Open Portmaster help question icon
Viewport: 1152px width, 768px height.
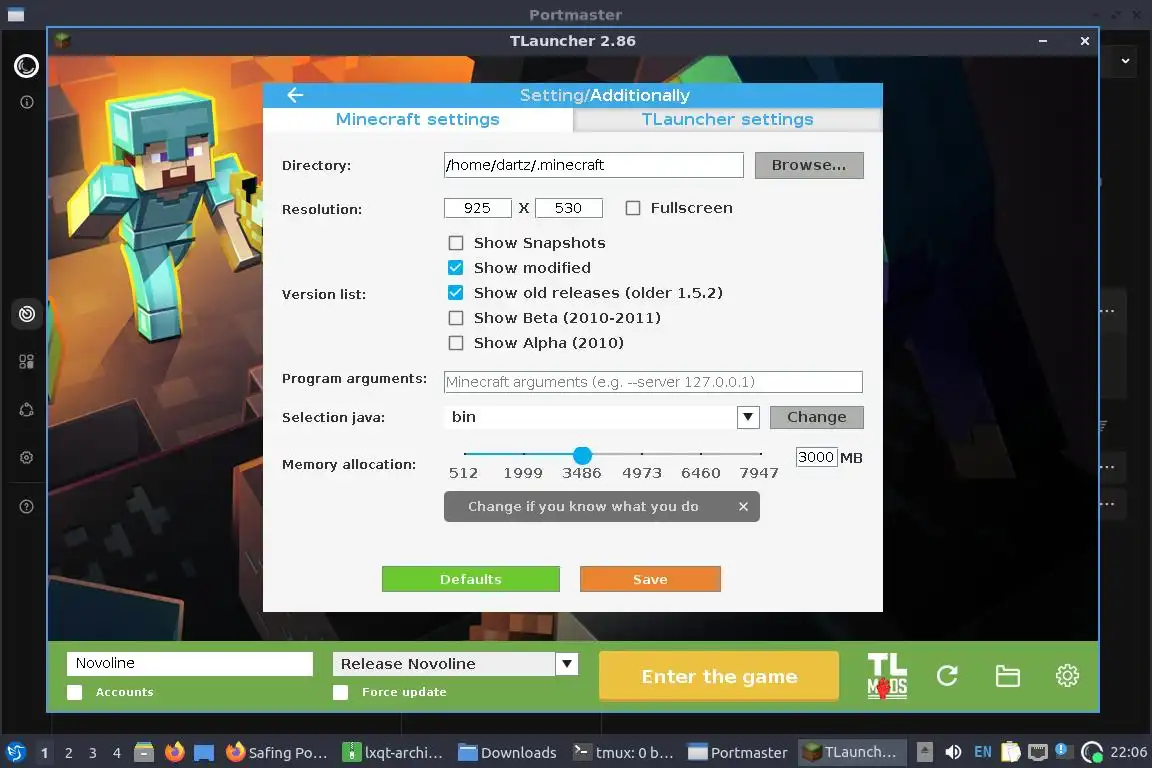[x=26, y=506]
